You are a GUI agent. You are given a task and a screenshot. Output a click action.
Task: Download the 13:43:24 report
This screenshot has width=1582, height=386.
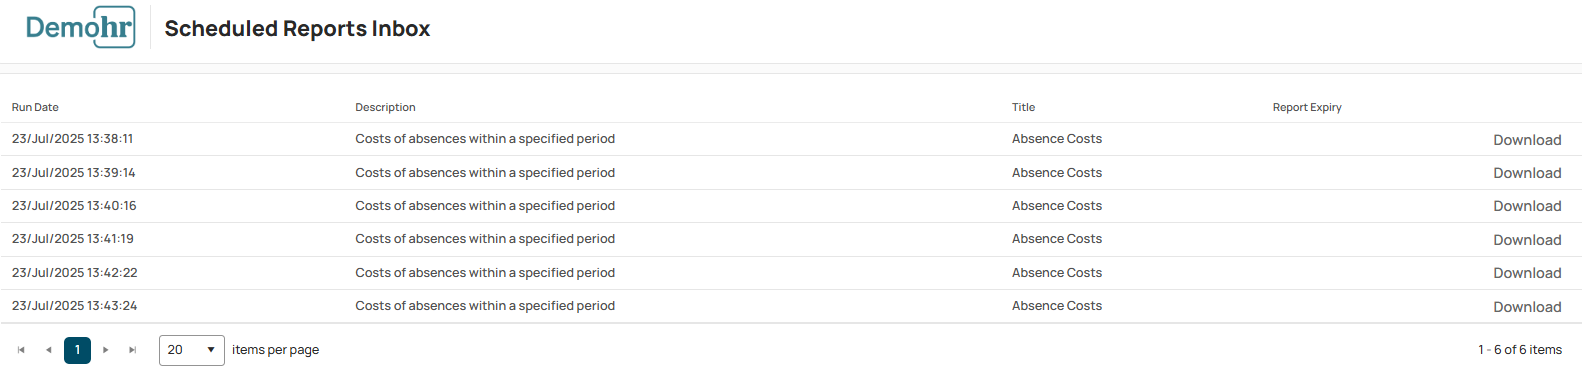(x=1527, y=307)
